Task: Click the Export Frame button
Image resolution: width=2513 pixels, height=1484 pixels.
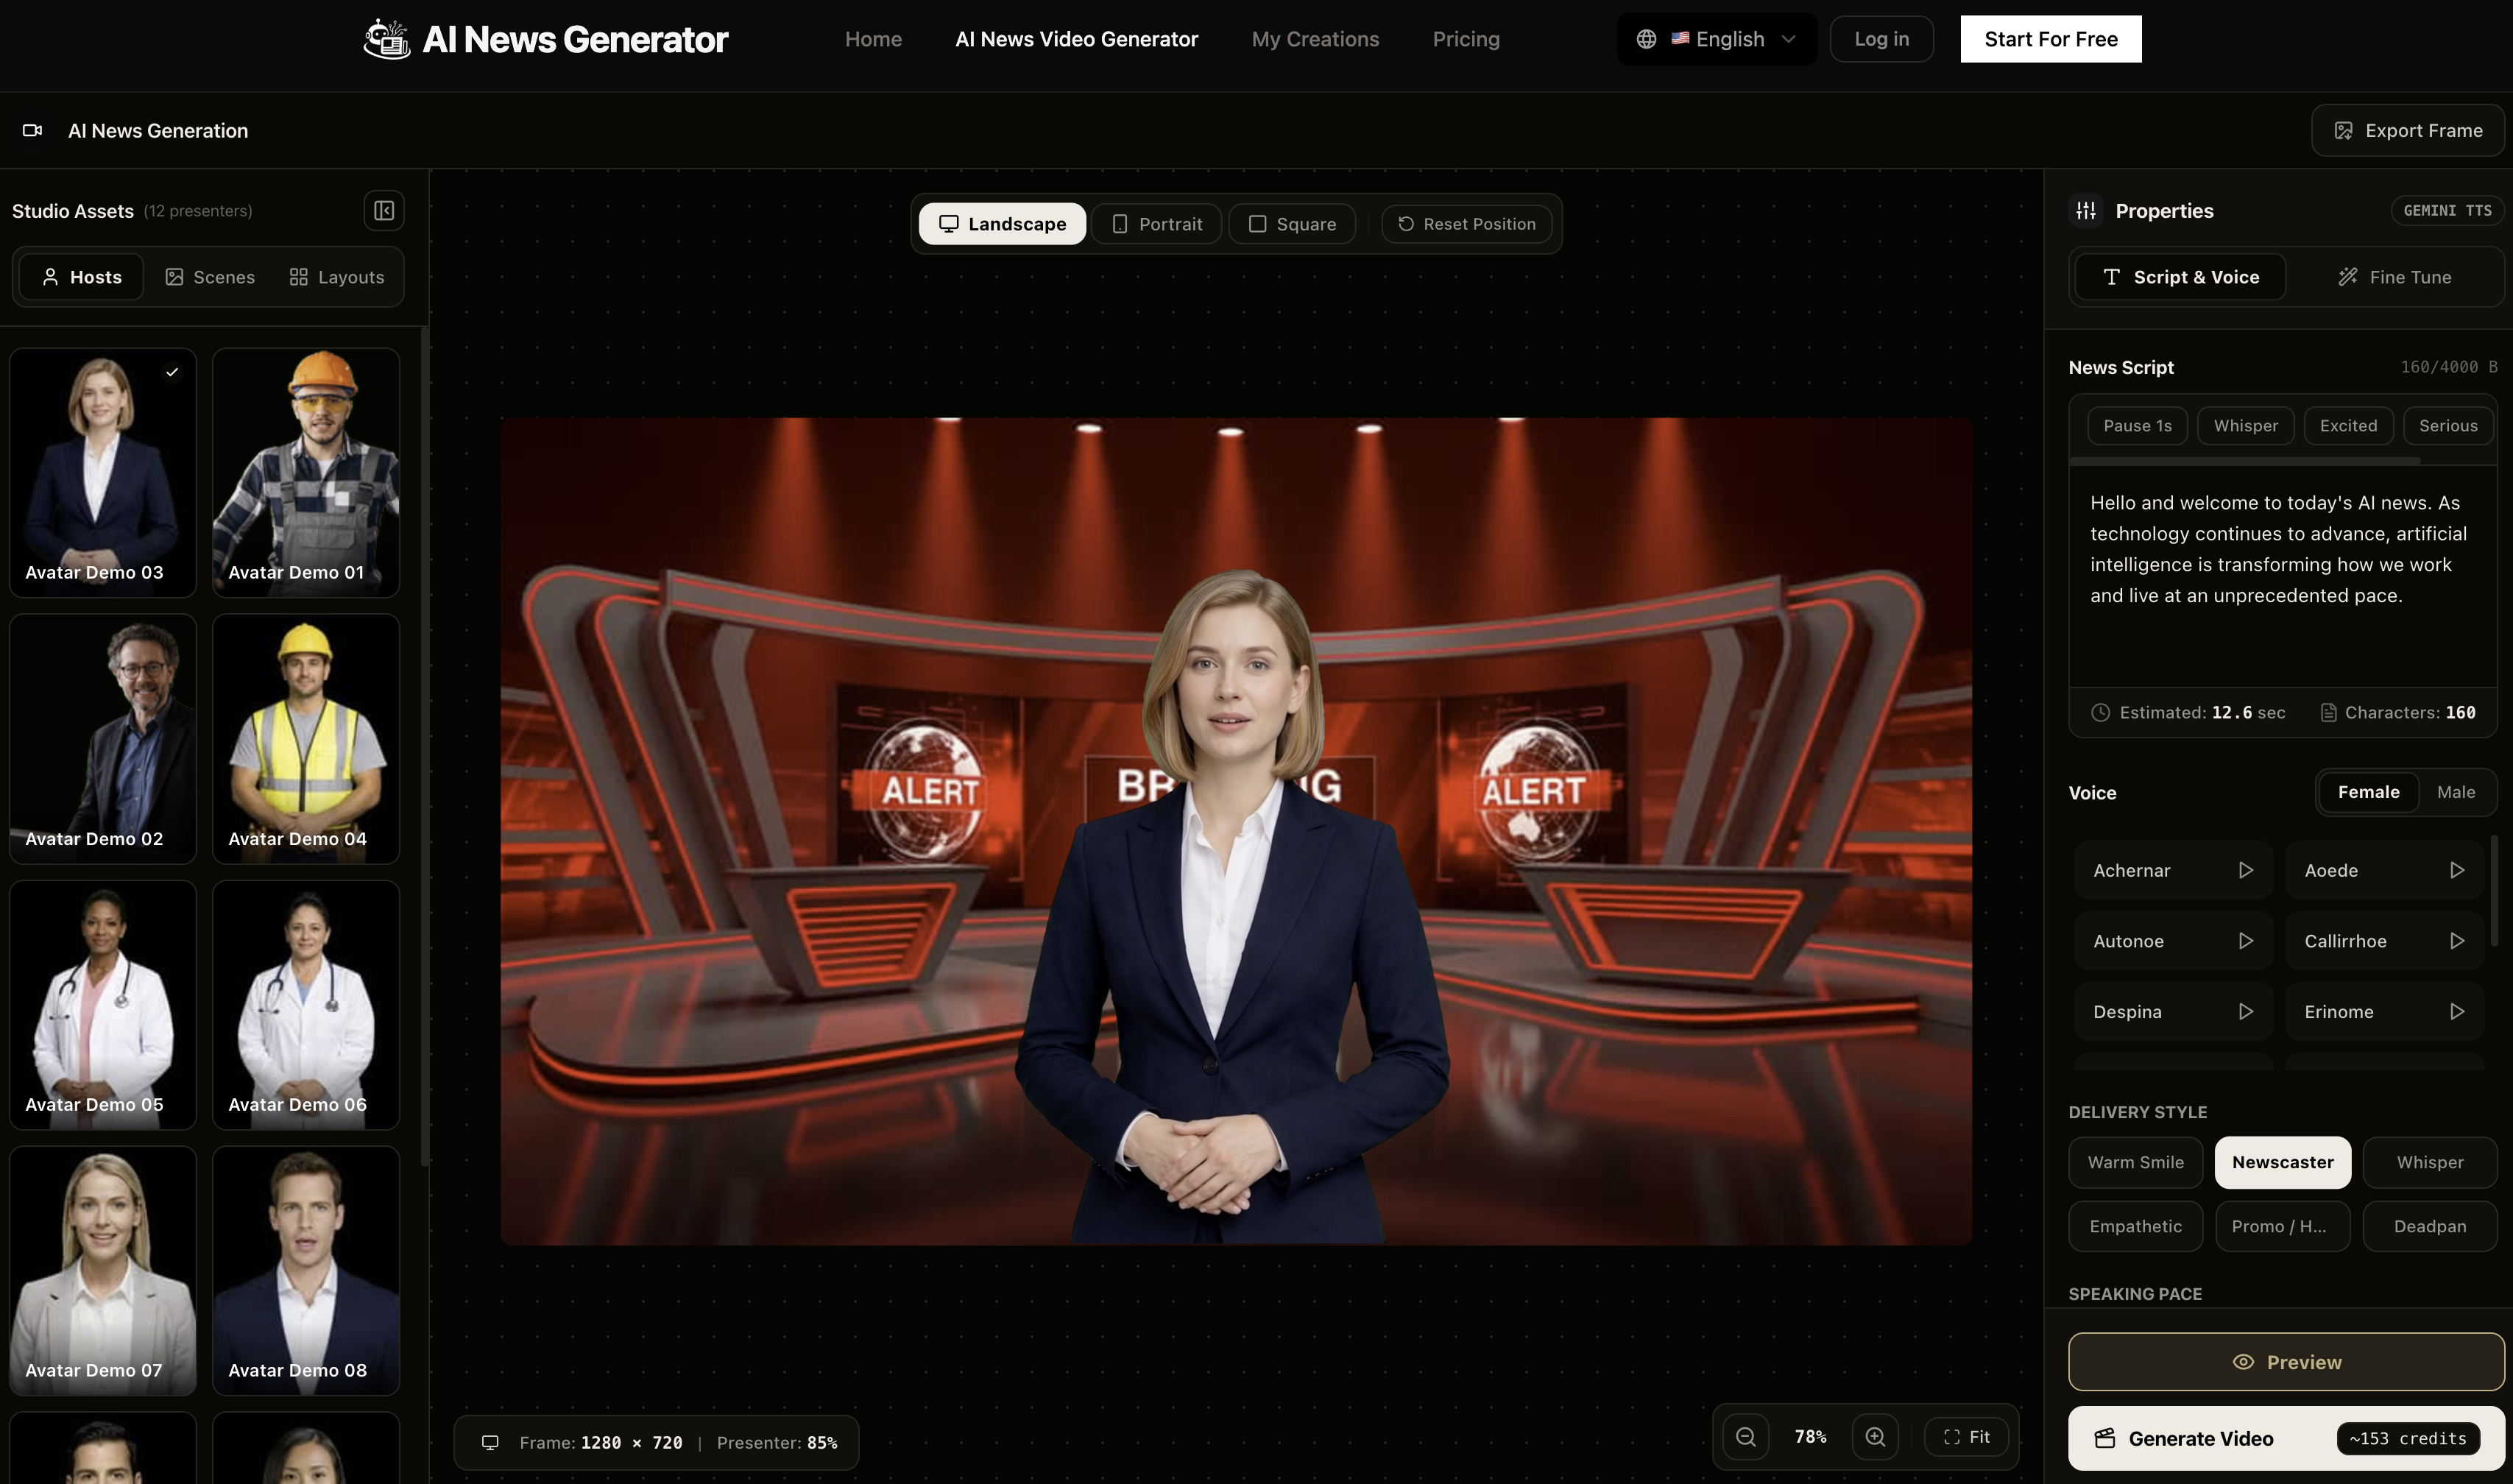Action: [x=2408, y=131]
